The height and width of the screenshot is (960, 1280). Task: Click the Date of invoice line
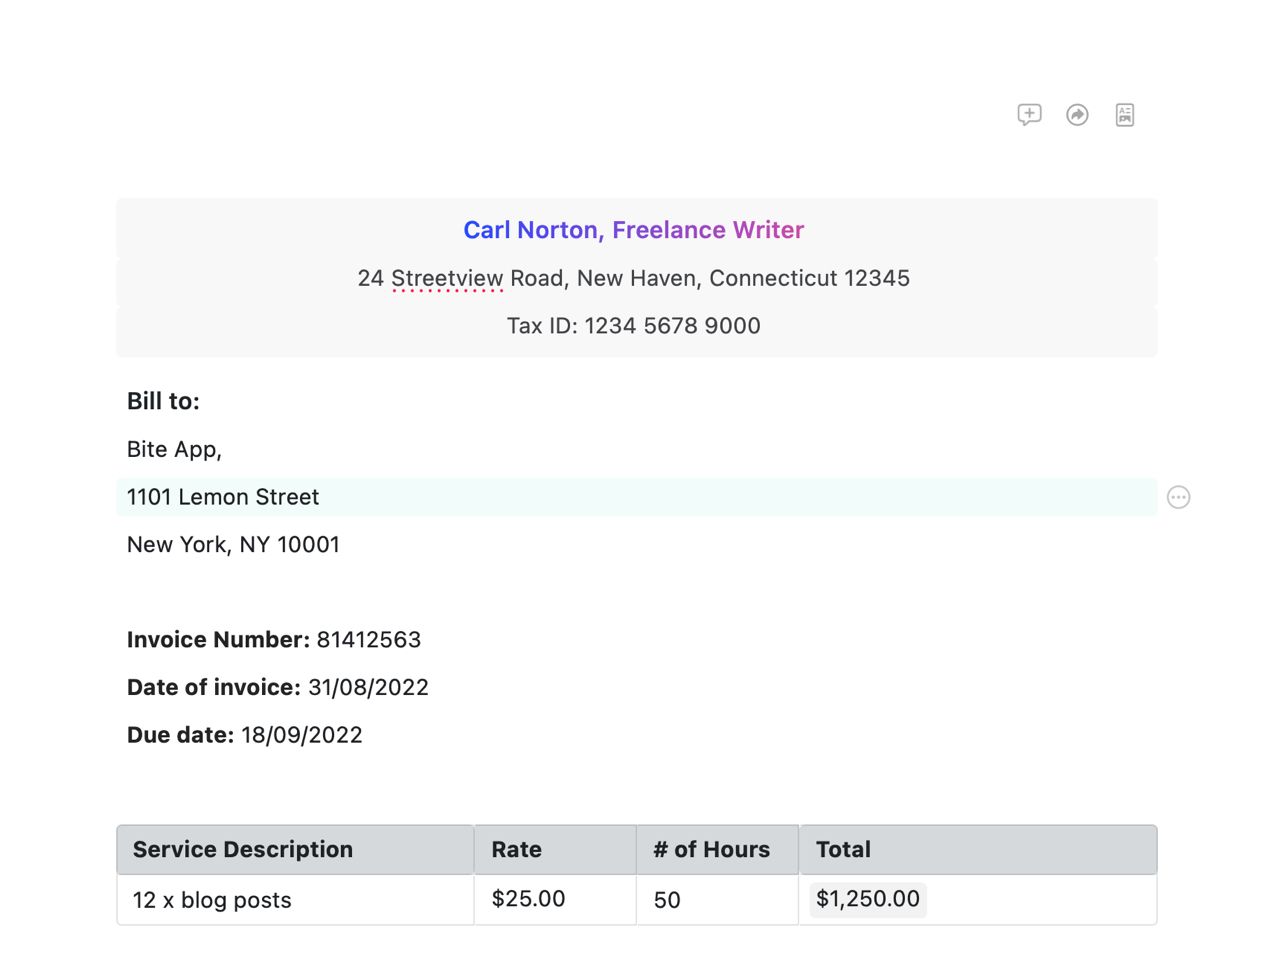pos(277,688)
